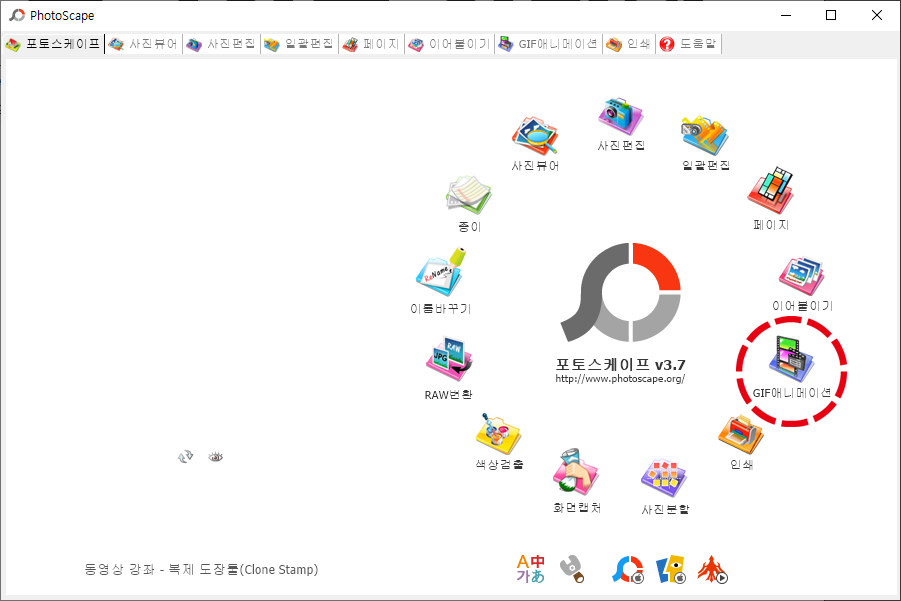Open the 도움말 help tab
The image size is (901, 601).
tap(688, 44)
